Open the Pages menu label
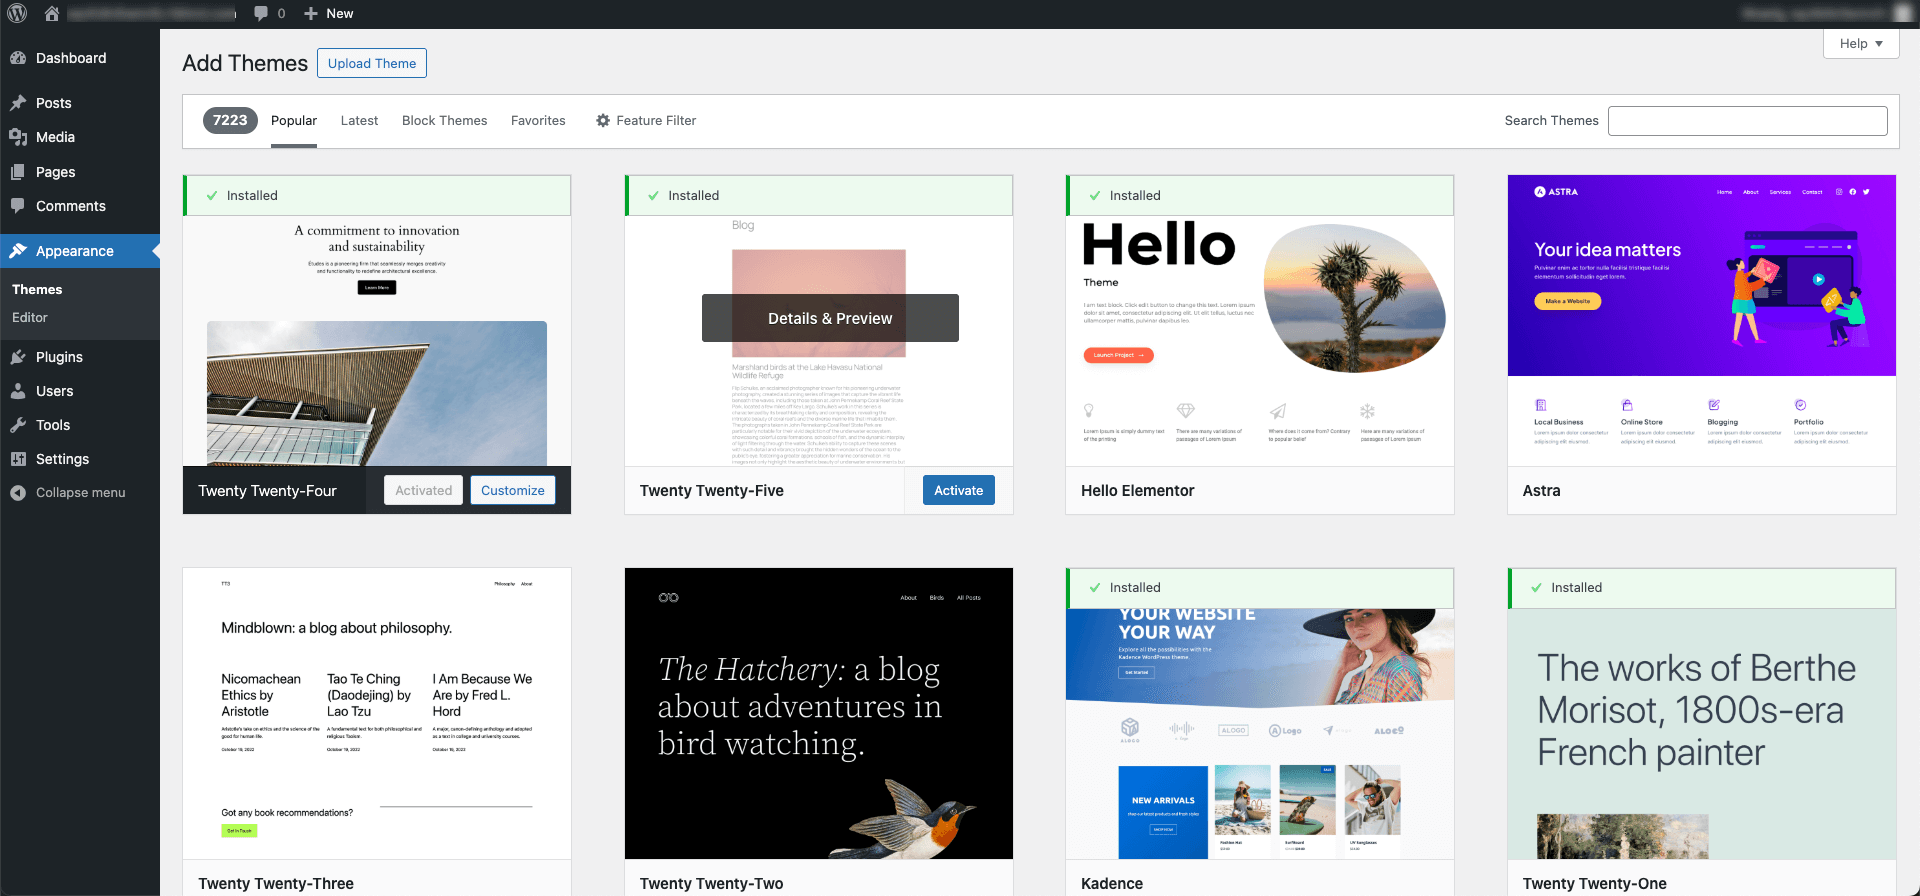 56,172
